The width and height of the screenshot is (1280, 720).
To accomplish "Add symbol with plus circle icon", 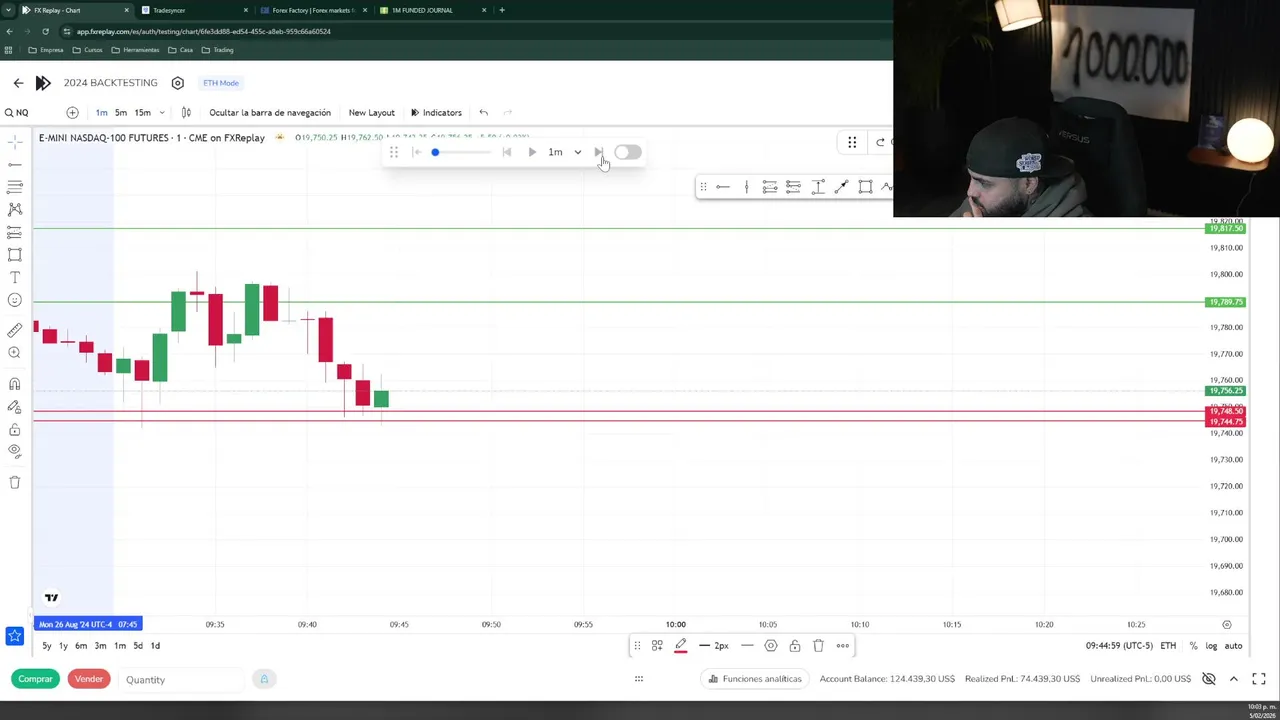I will (72, 112).
